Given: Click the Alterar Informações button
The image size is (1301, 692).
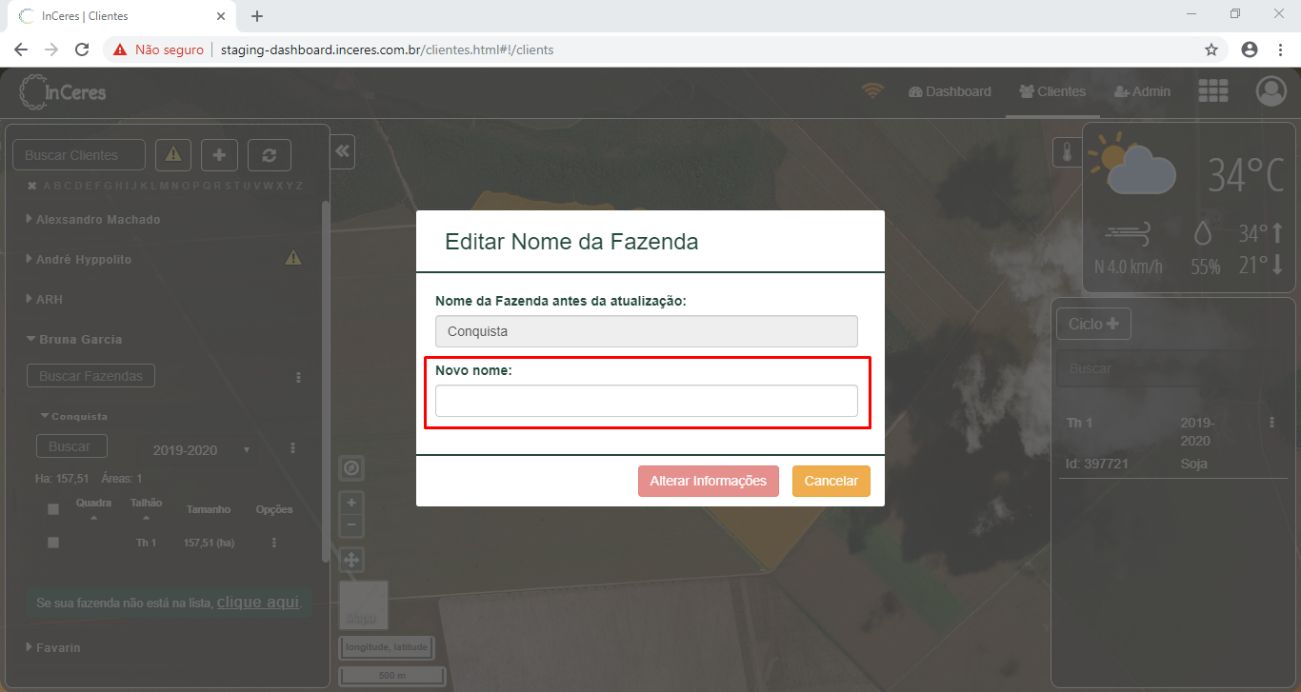Looking at the screenshot, I should pos(708,481).
